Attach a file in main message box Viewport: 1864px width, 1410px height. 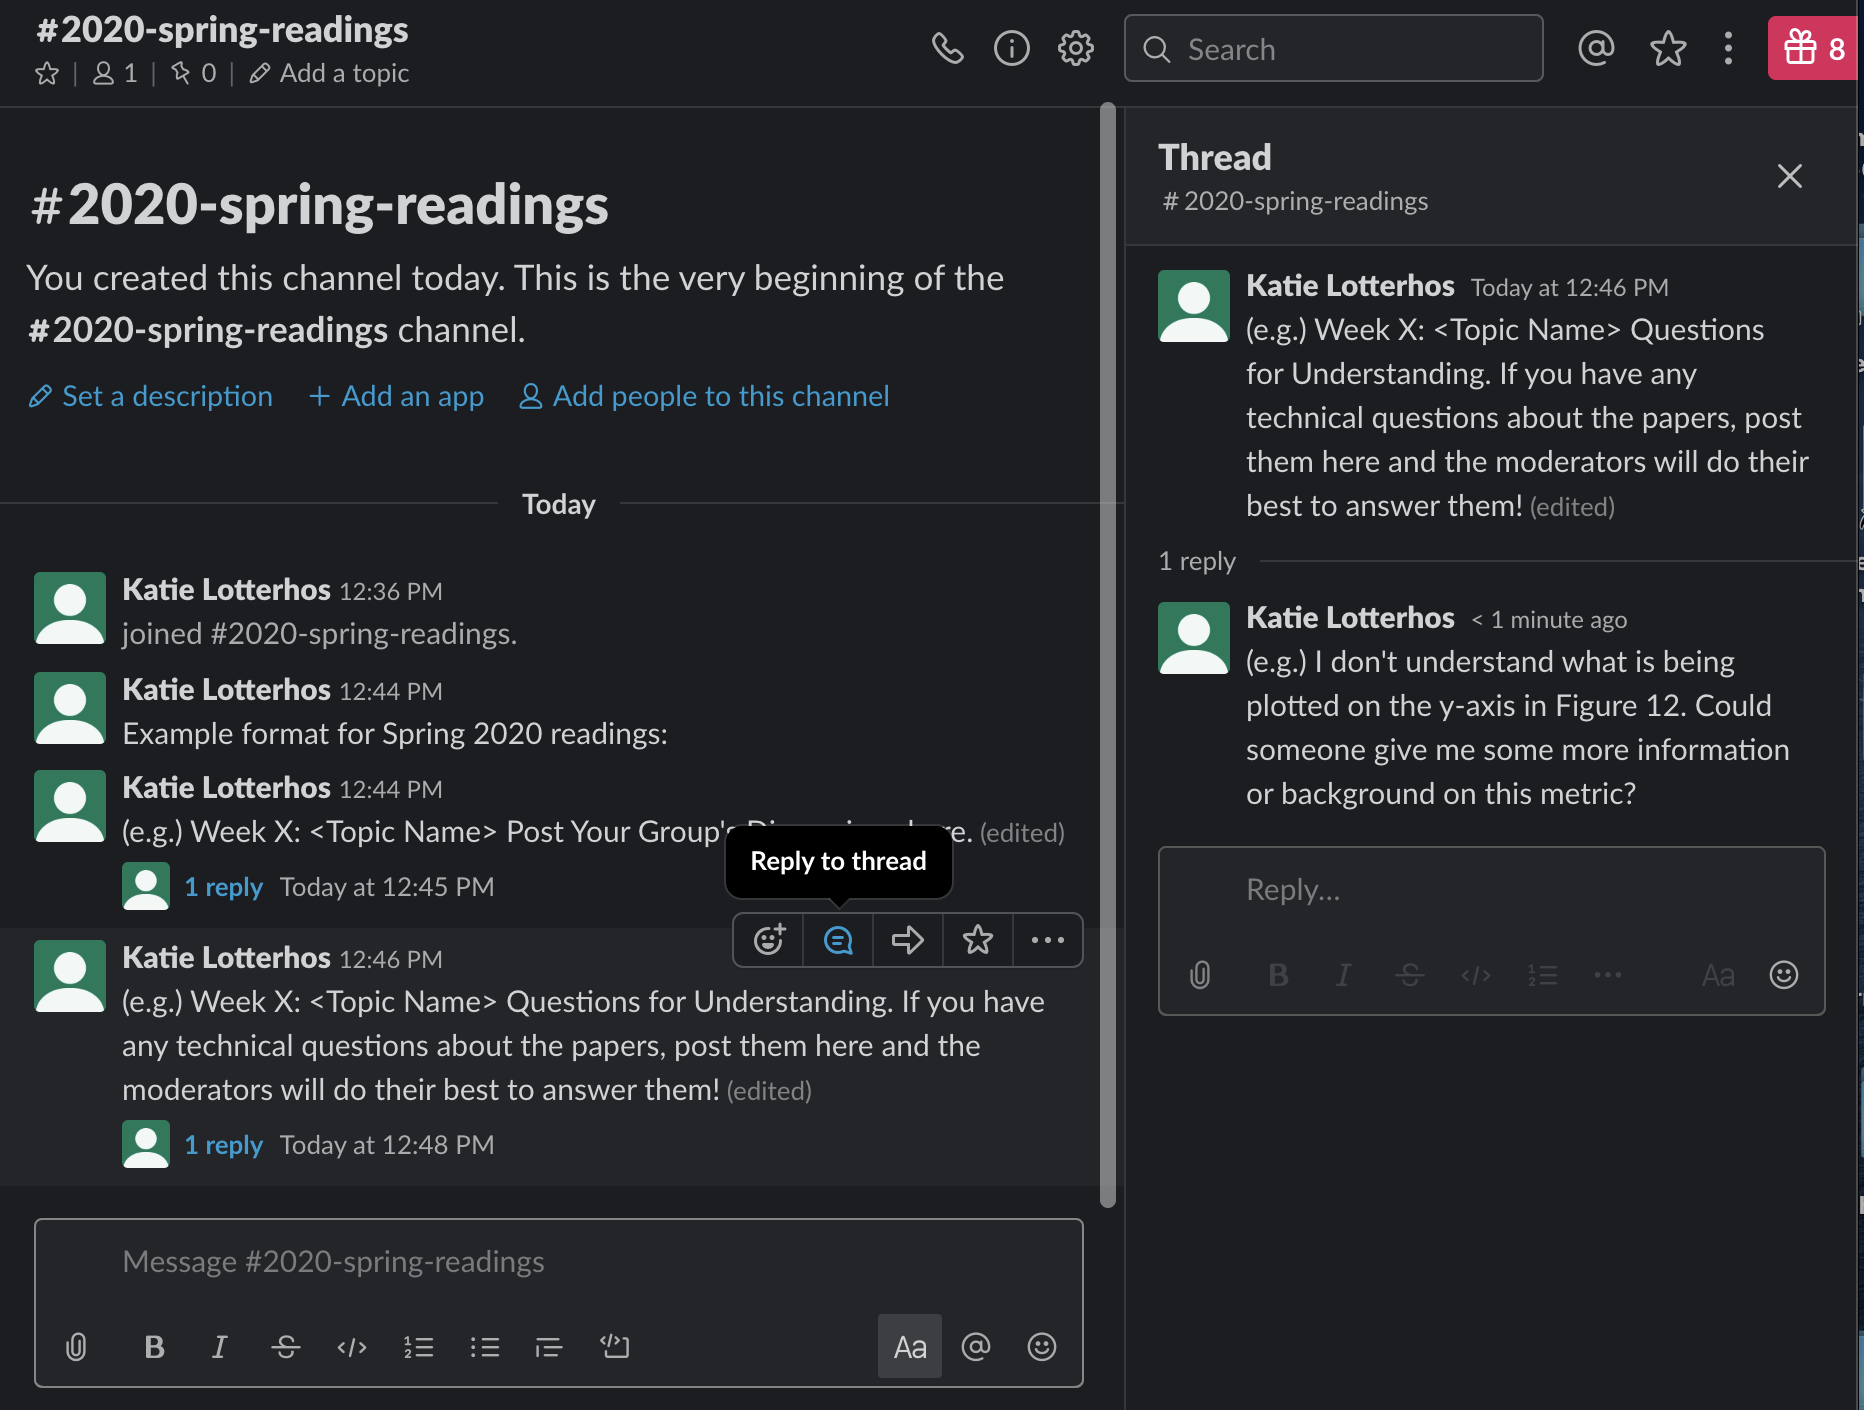[x=76, y=1347]
